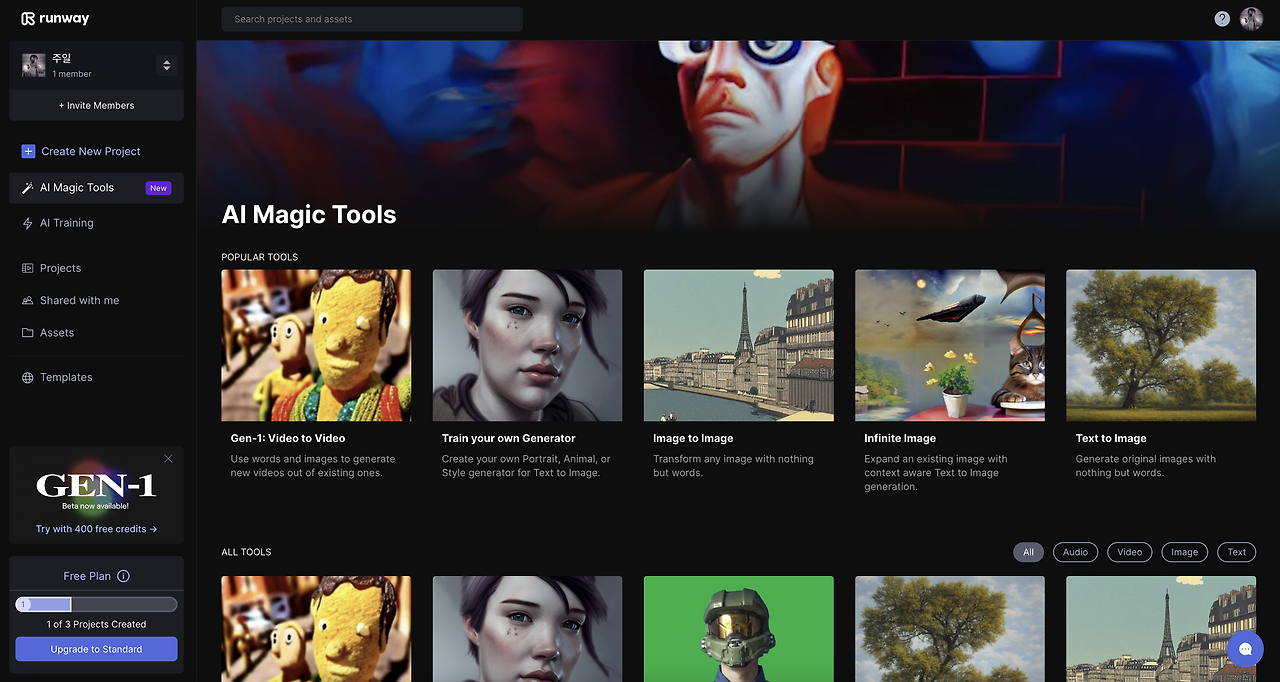Click 'Beta now available!' text
The height and width of the screenshot is (682, 1280).
(x=95, y=506)
